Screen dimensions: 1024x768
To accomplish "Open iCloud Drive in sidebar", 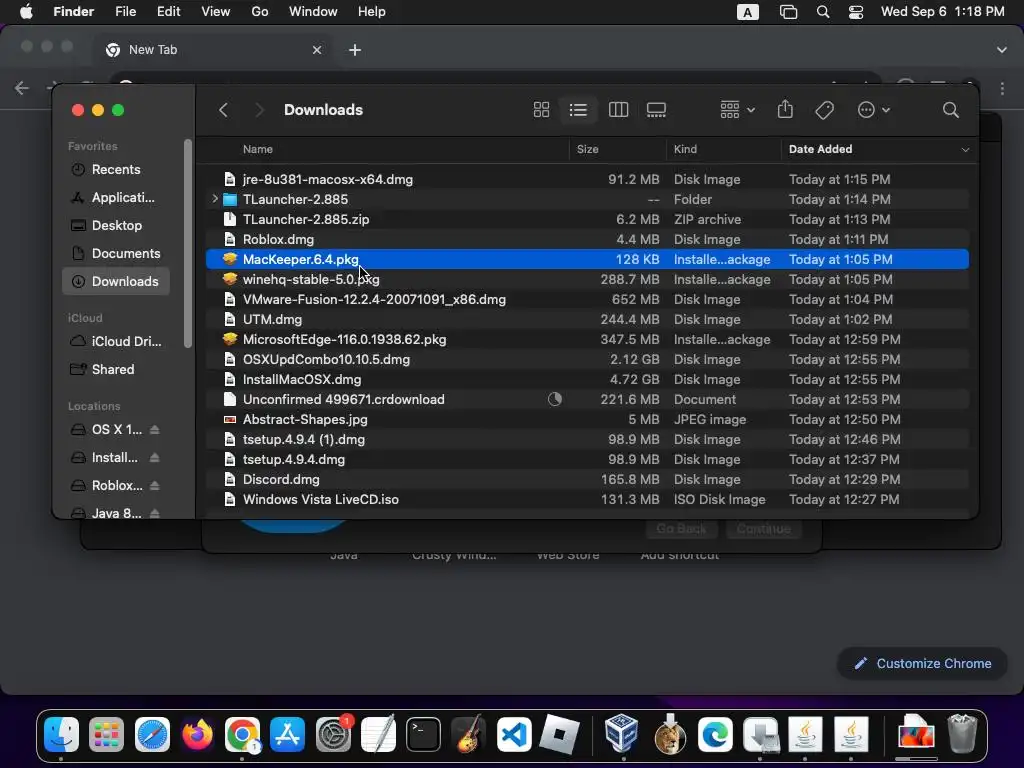I will (116, 342).
